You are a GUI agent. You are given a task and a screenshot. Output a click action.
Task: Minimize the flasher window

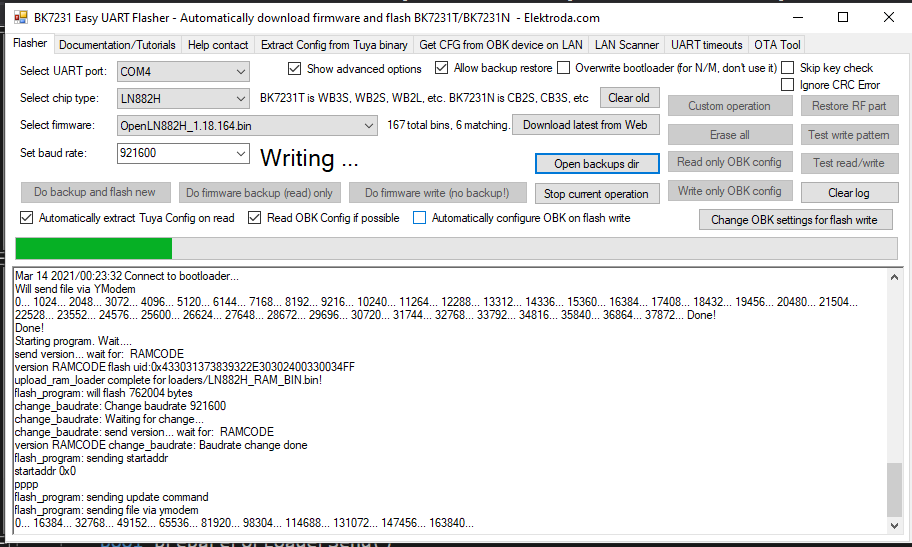click(x=797, y=17)
